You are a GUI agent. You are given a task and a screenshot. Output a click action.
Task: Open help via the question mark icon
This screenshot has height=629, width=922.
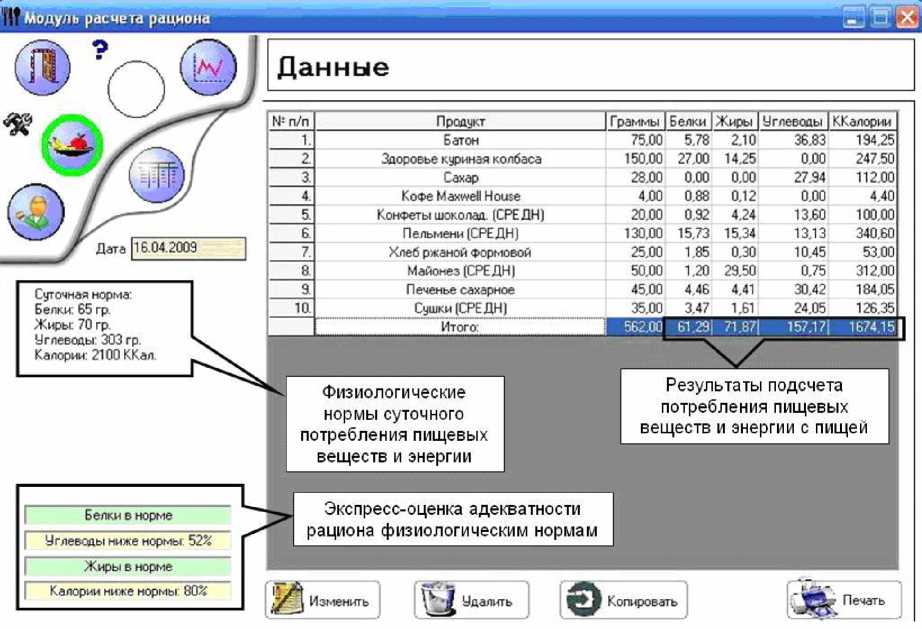[100, 50]
